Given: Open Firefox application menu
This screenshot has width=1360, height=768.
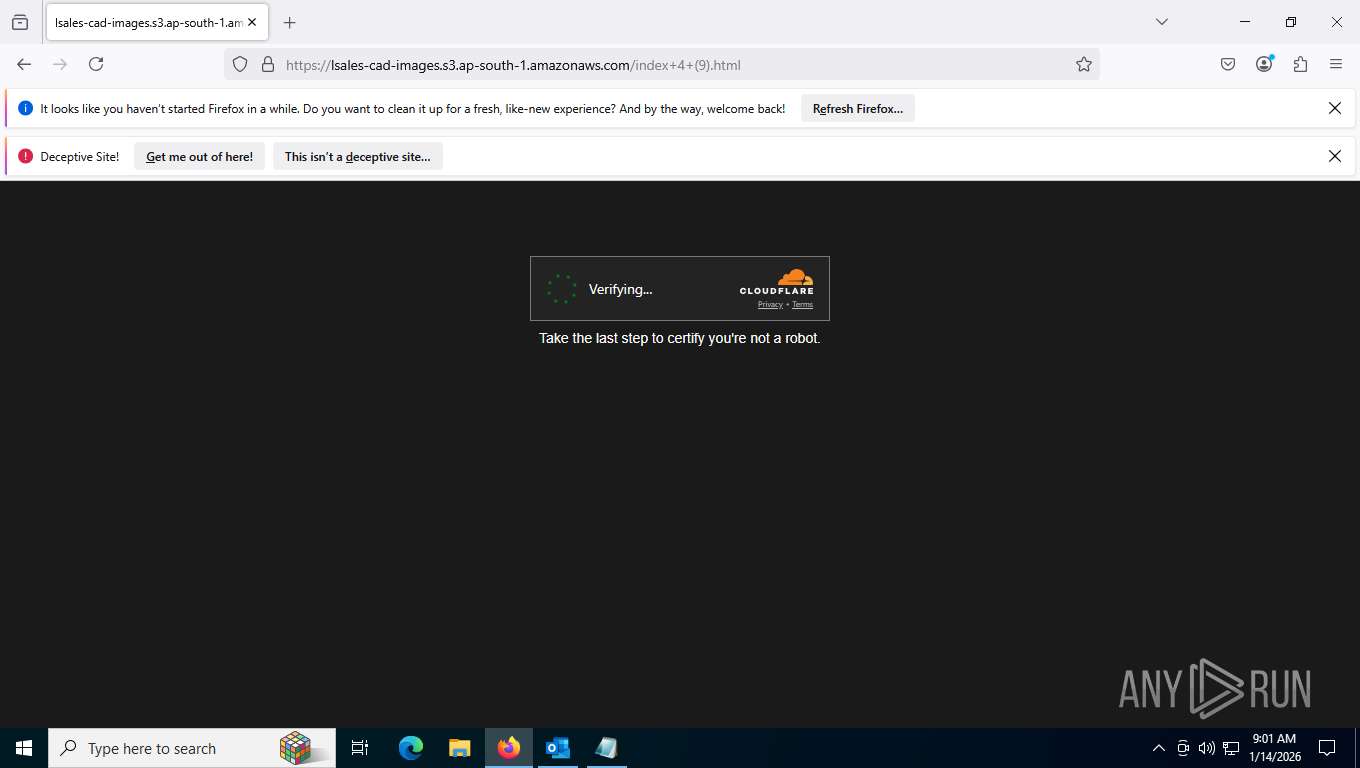Looking at the screenshot, I should tap(1336, 64).
